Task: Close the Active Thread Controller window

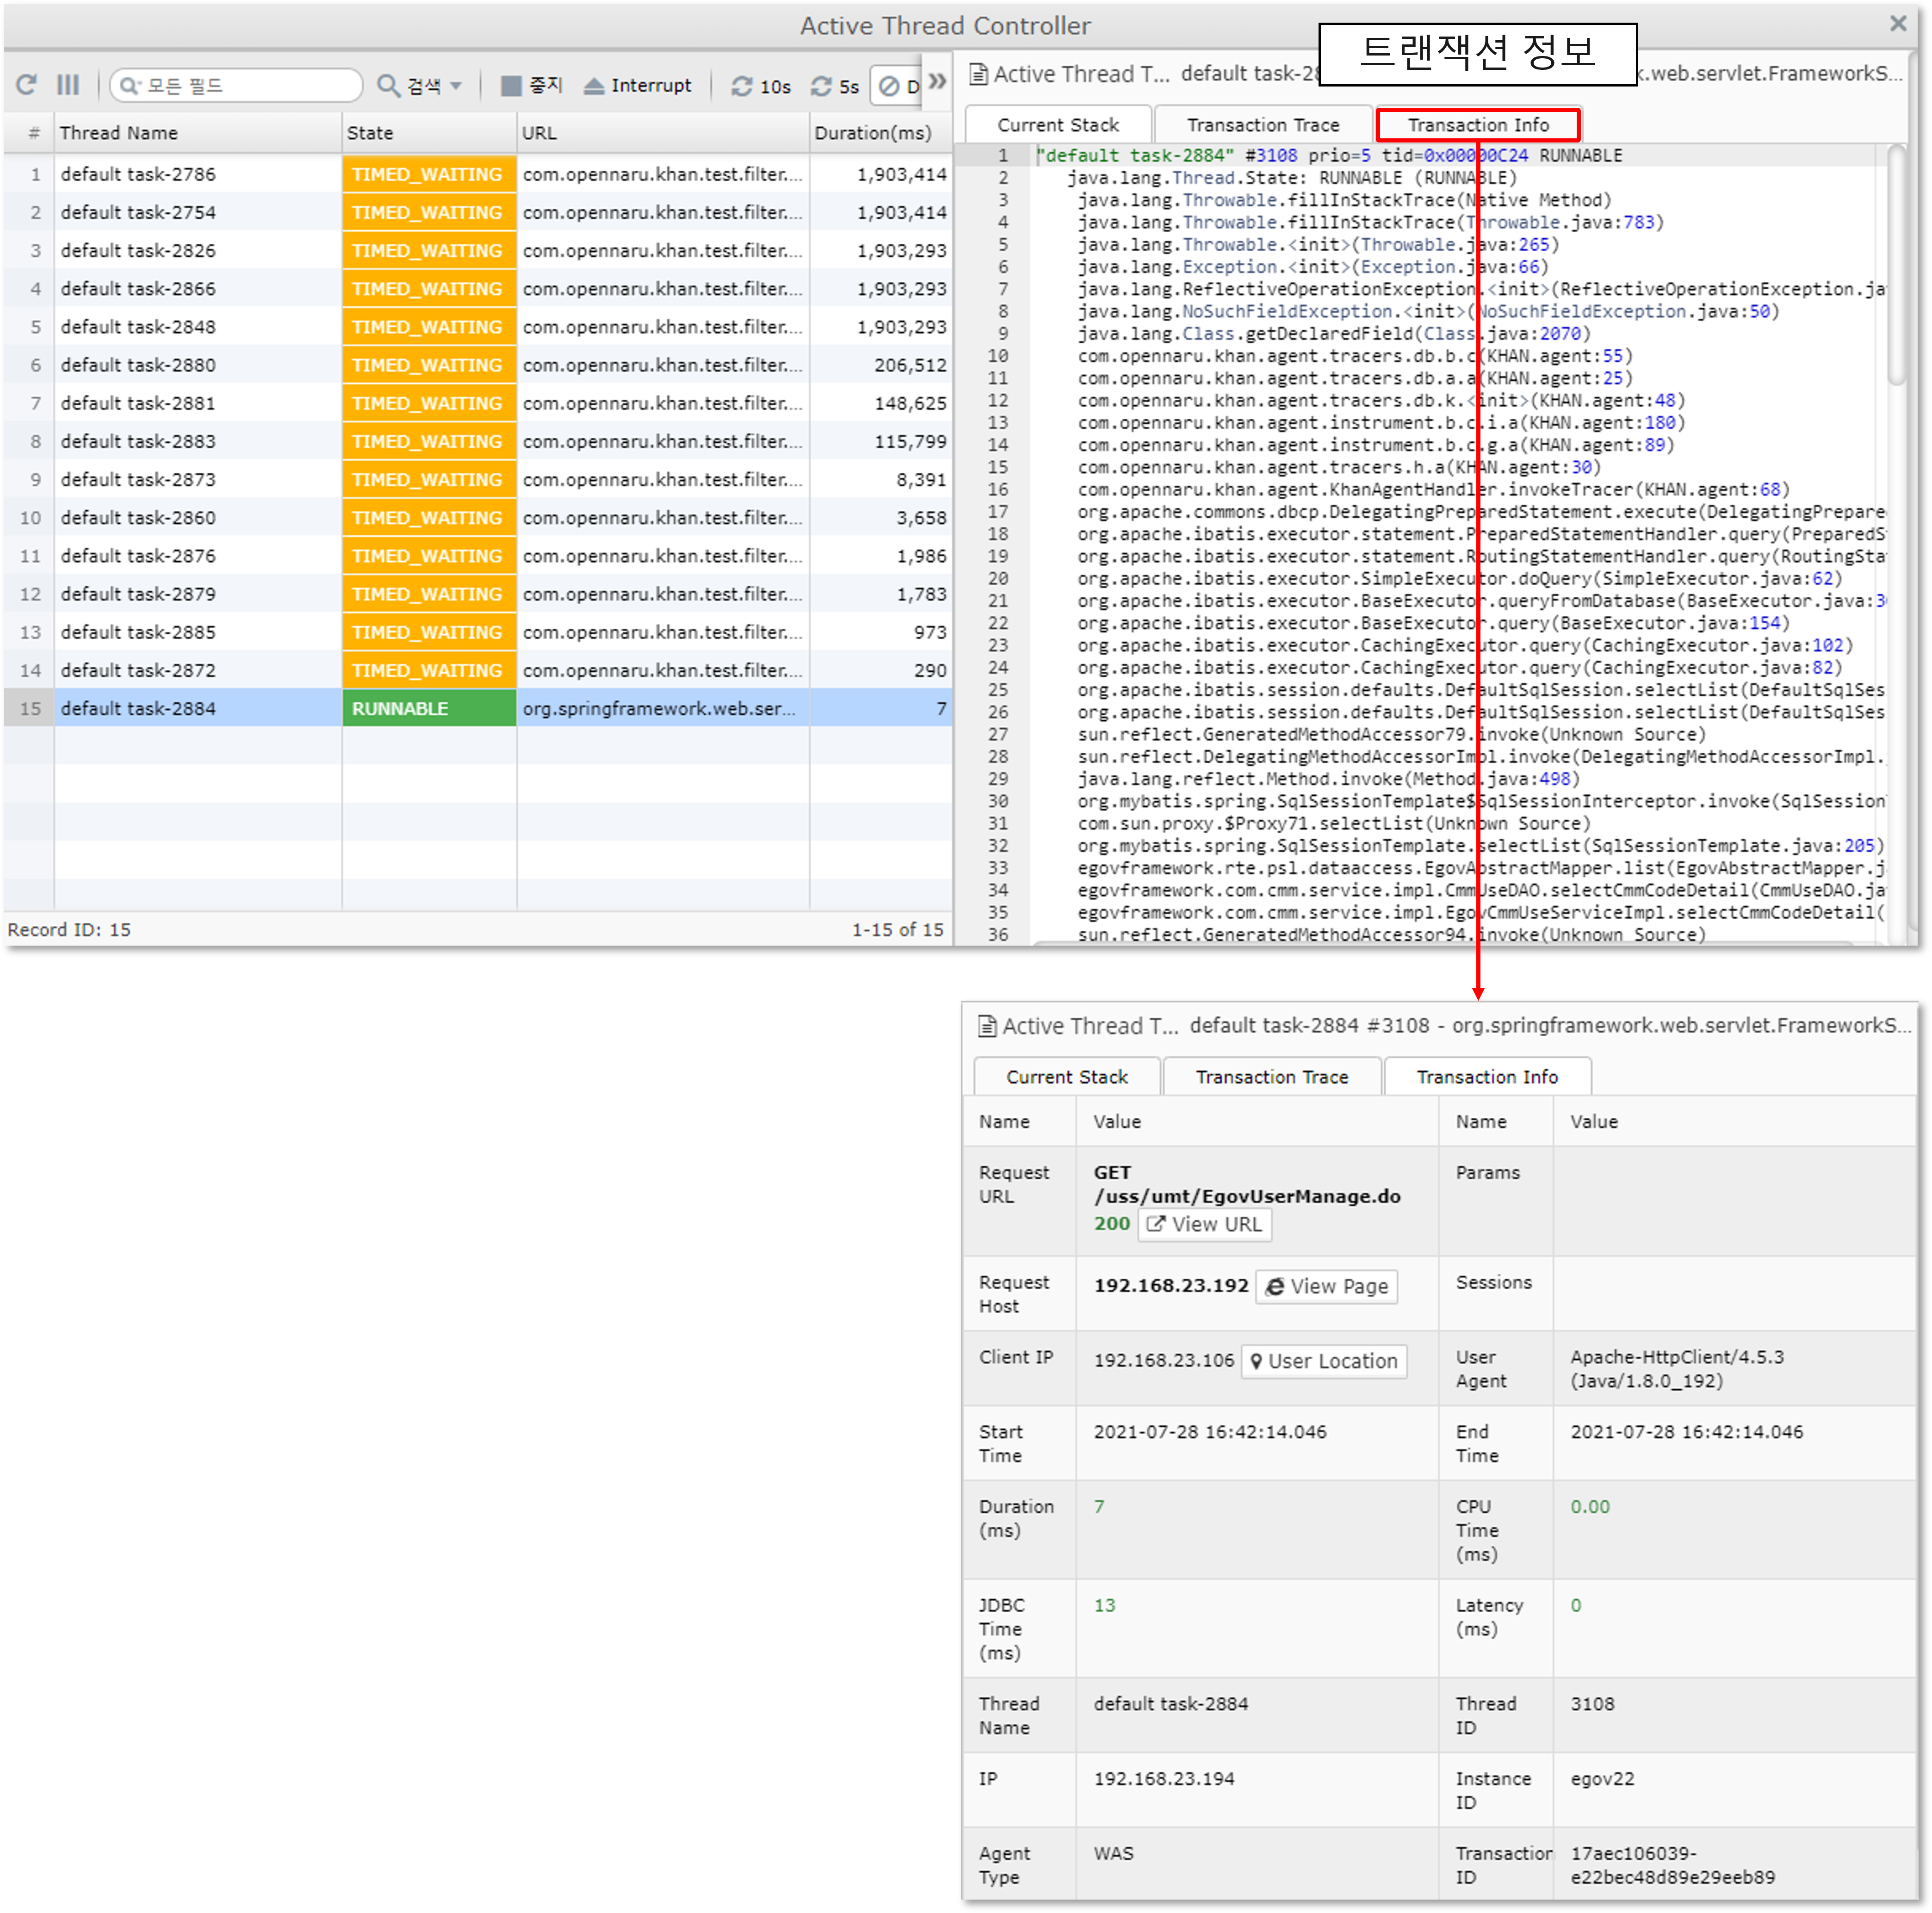Action: tap(1898, 23)
